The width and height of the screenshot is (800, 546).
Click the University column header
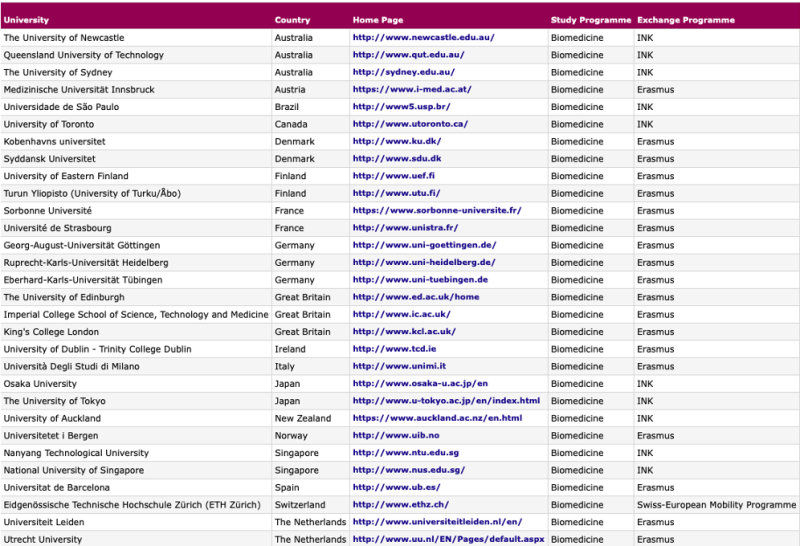(26, 20)
